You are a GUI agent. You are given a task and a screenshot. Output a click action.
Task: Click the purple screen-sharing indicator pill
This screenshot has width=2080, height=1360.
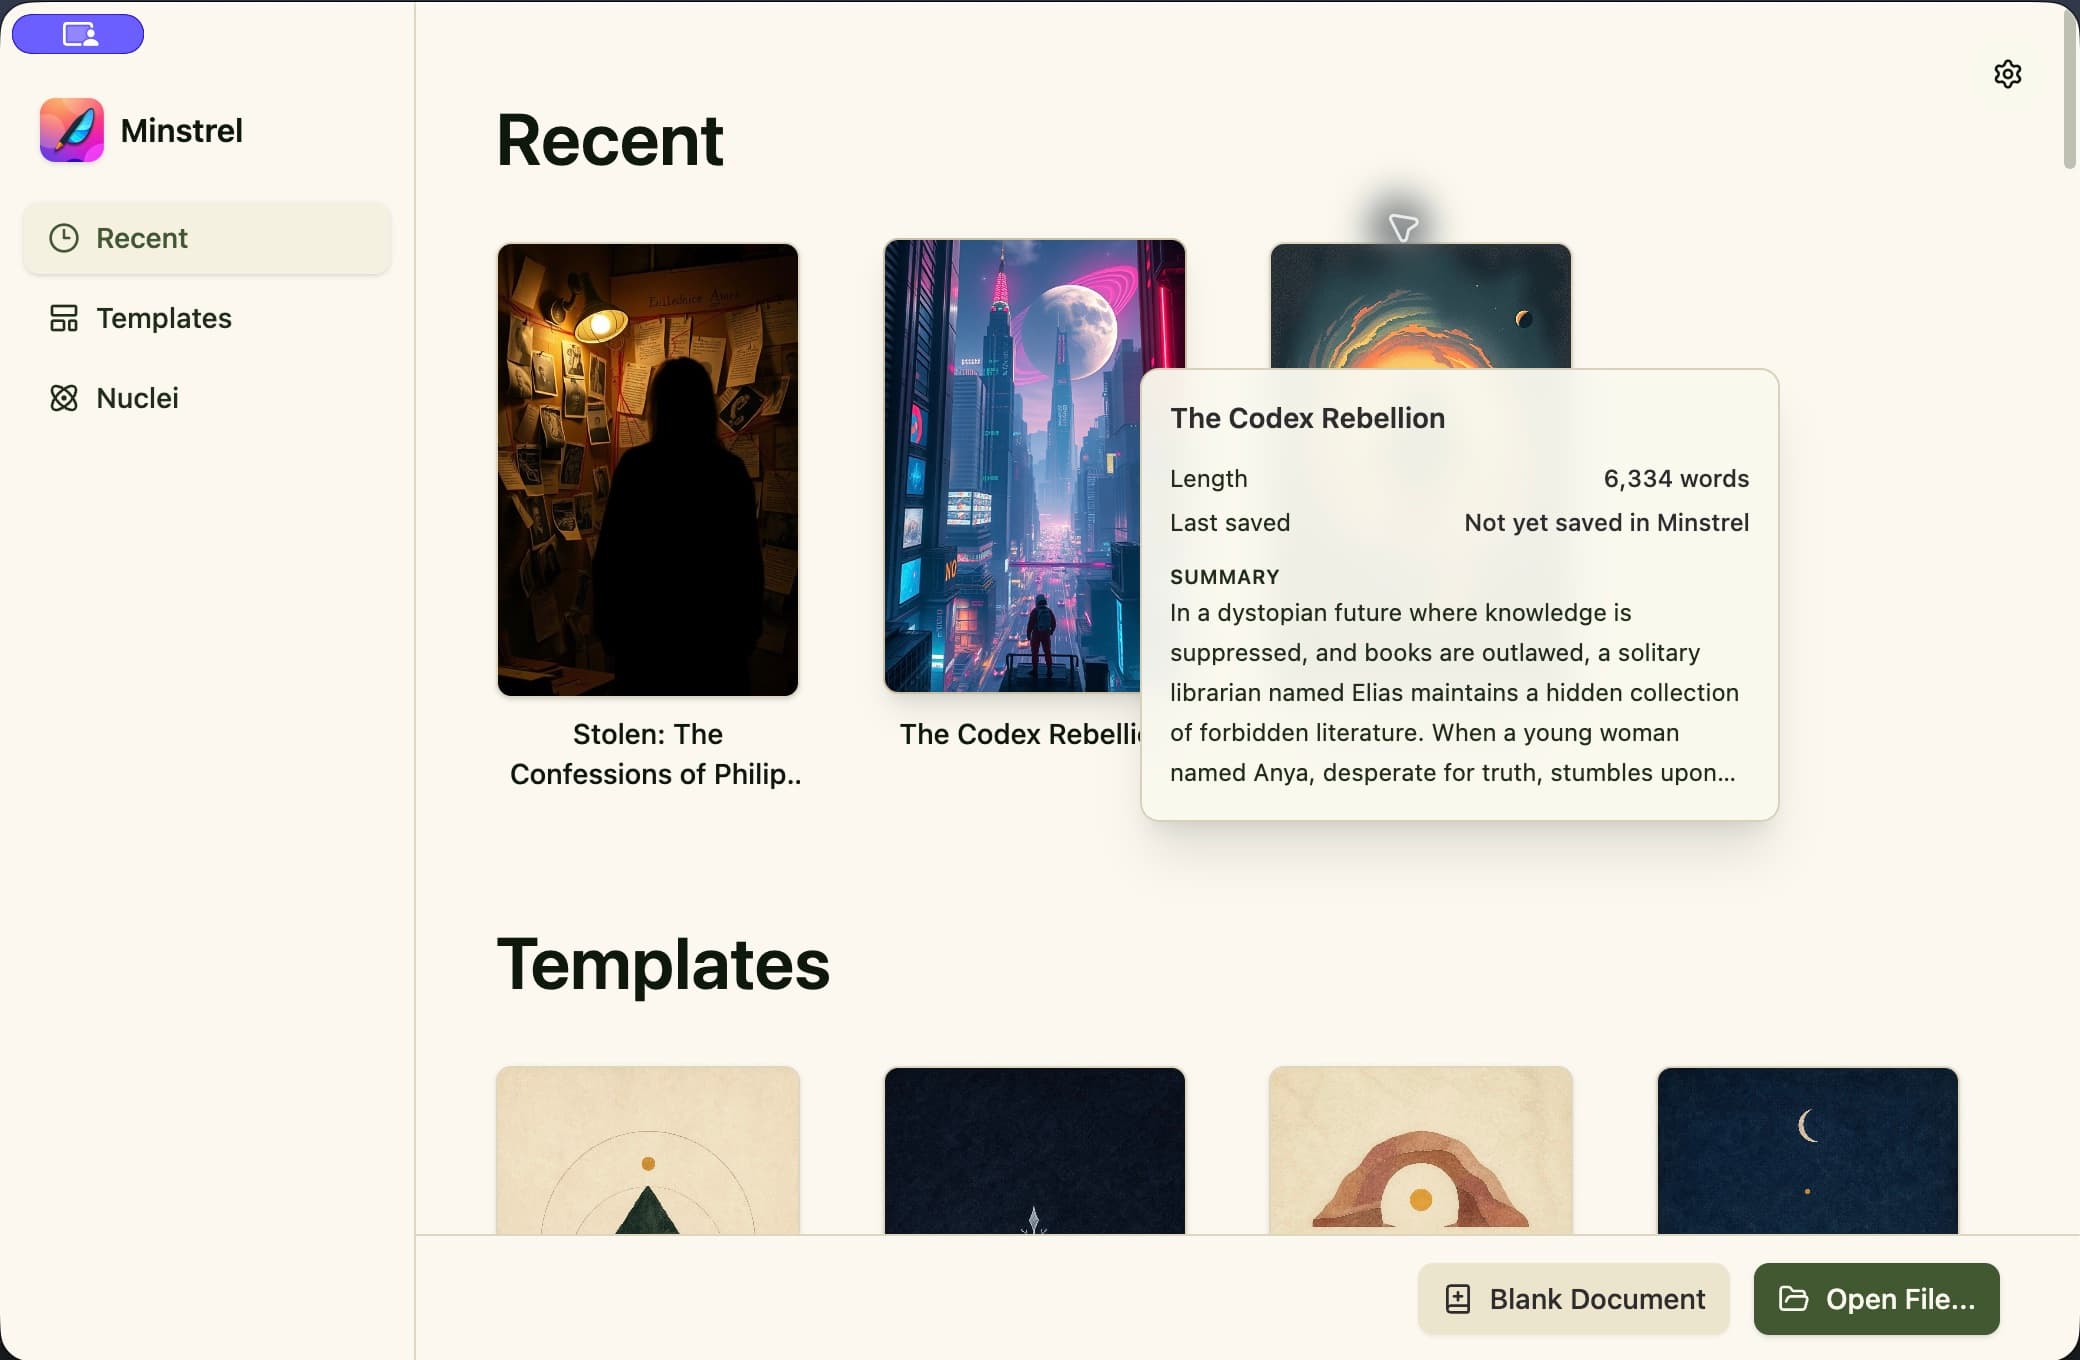78,34
